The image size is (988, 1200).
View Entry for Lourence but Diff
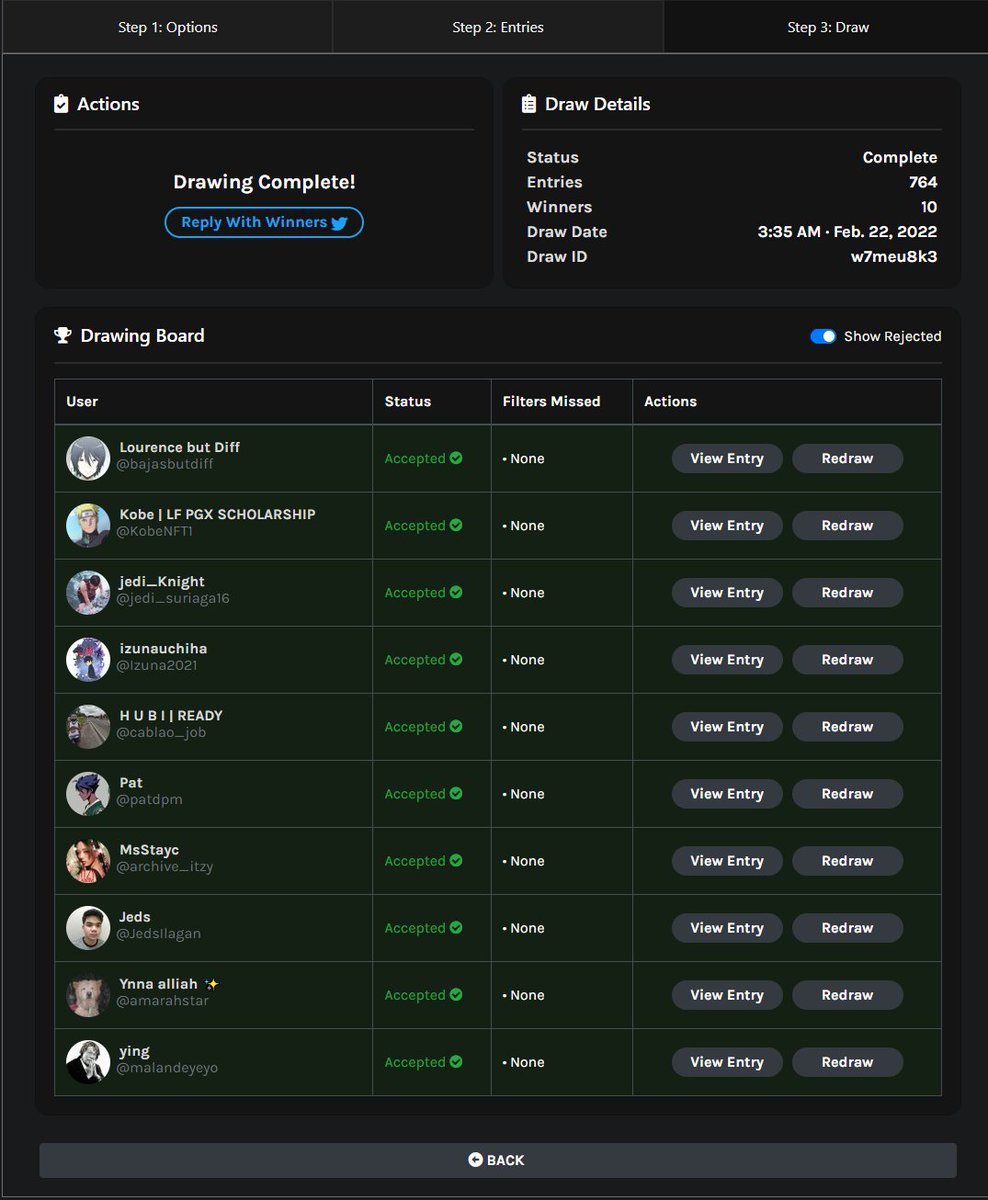[x=727, y=458]
